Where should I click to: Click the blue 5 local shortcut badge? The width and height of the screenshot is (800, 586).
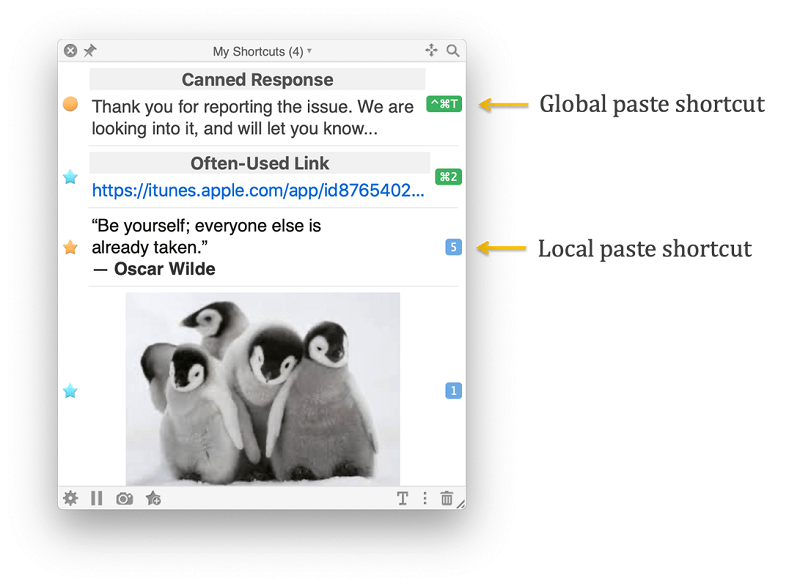point(452,244)
